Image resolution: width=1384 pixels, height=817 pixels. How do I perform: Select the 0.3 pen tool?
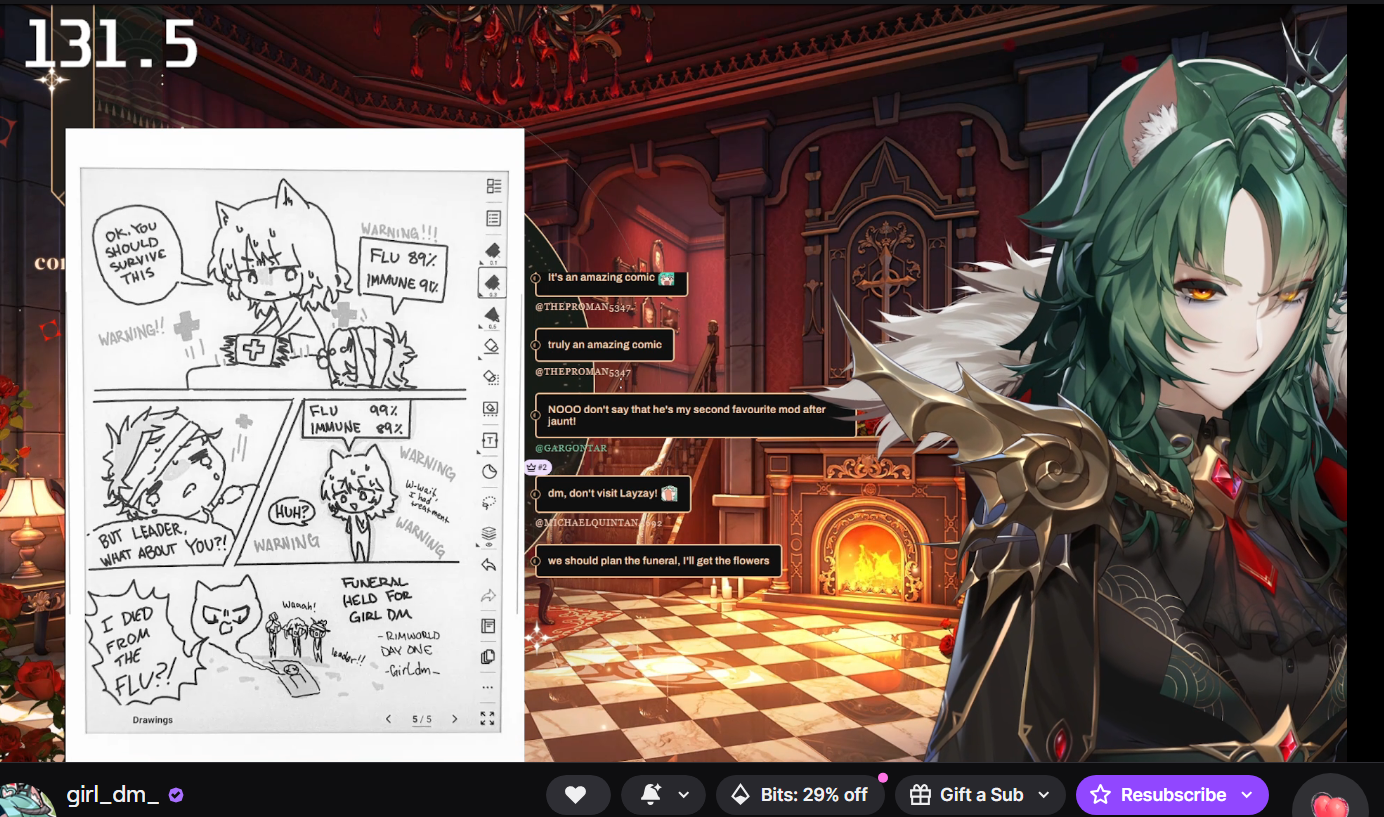point(492,284)
